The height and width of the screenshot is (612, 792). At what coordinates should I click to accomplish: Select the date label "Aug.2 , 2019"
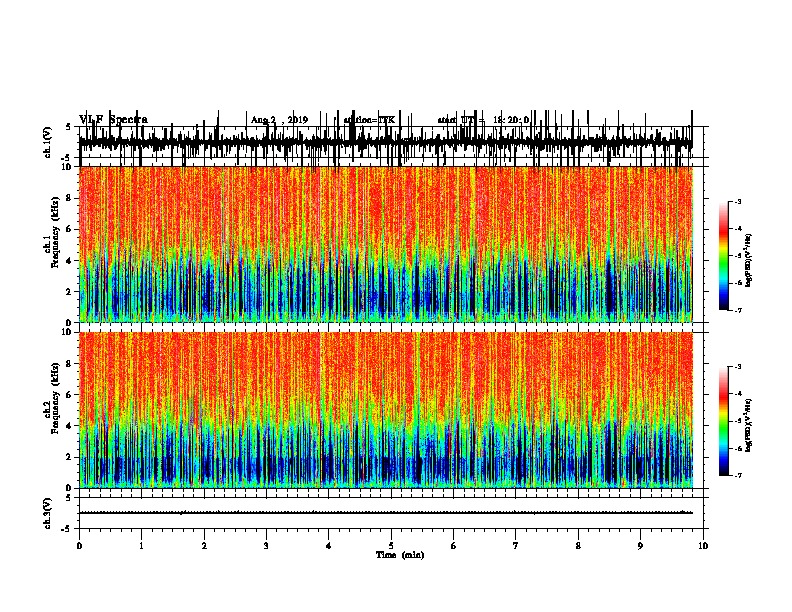click(279, 120)
